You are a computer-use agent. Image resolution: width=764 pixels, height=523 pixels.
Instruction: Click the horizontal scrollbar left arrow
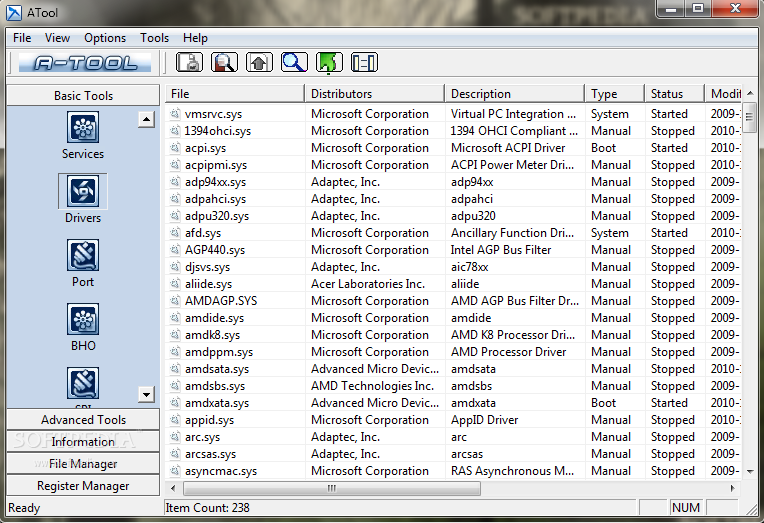(172, 488)
